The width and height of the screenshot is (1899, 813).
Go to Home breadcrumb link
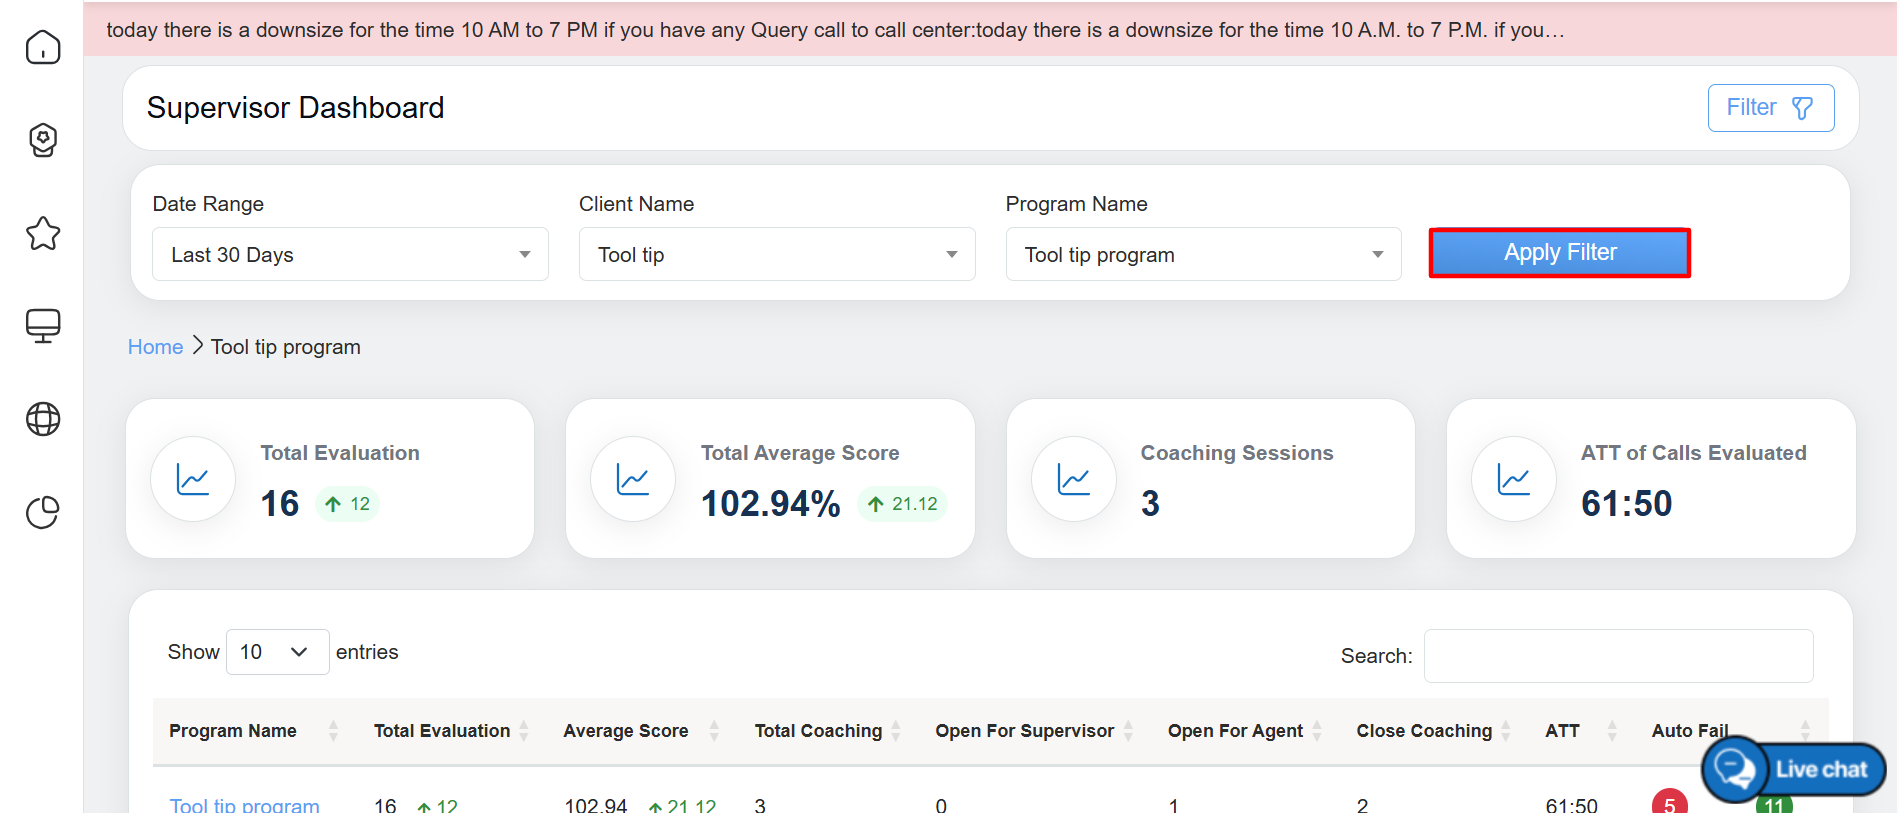pyautogui.click(x=155, y=347)
